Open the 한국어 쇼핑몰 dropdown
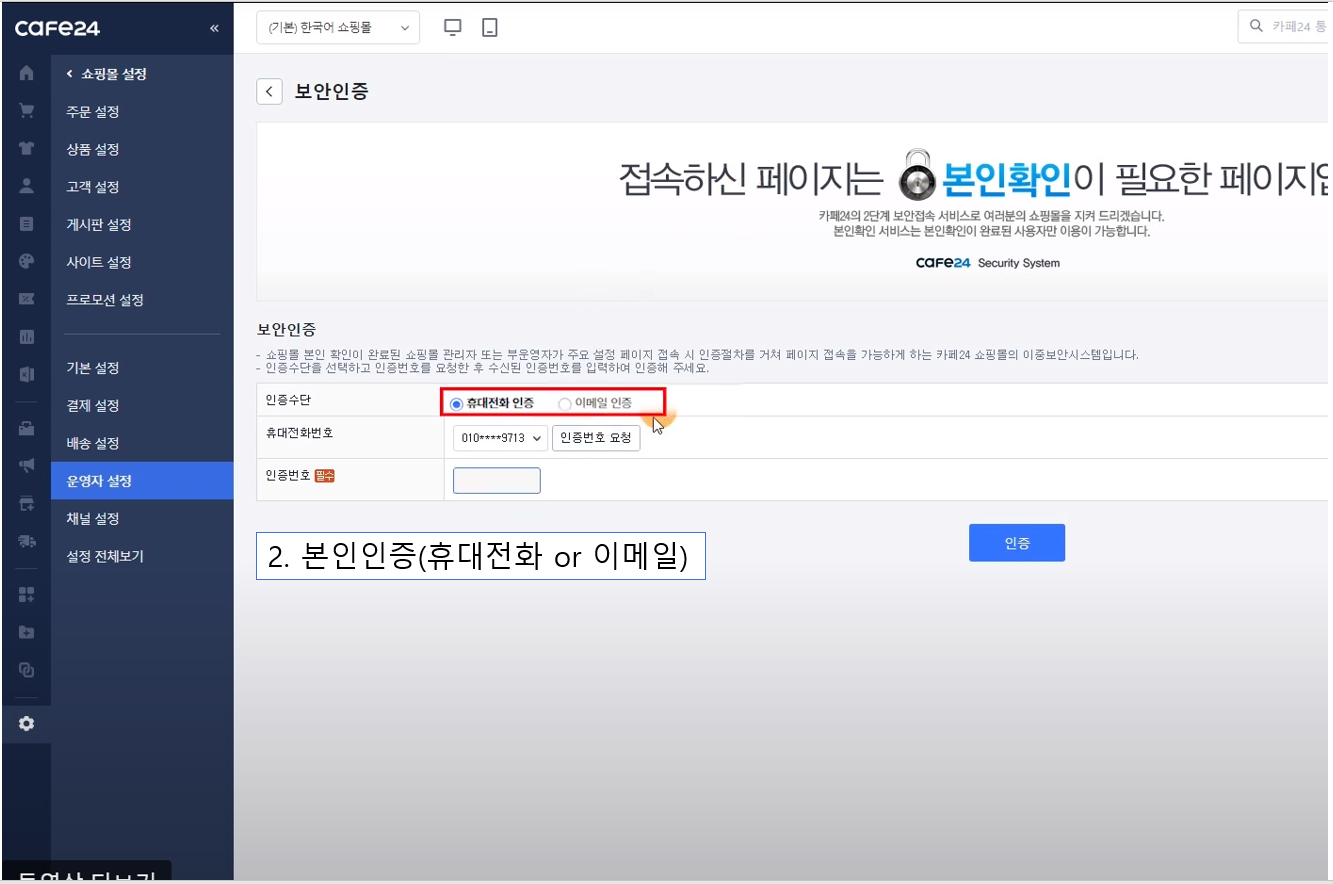 coord(338,28)
